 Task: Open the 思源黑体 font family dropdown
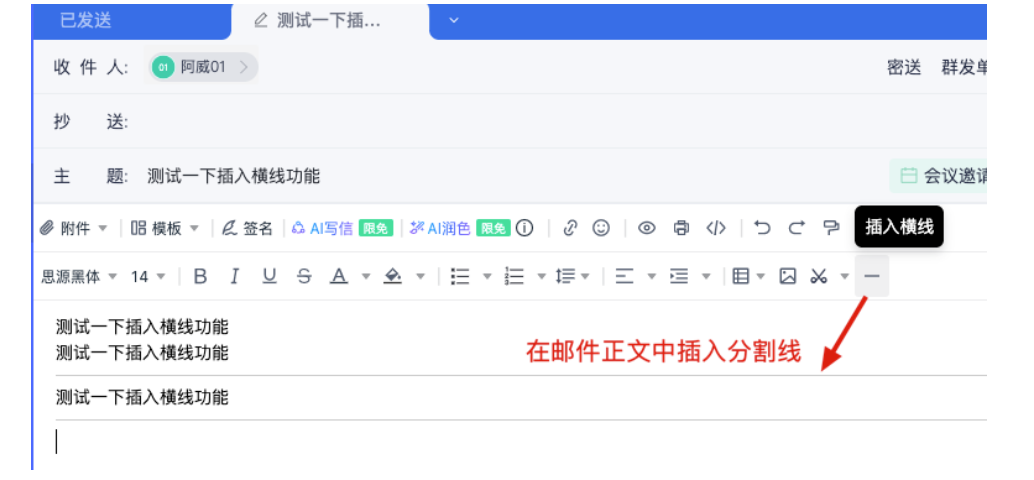click(x=79, y=276)
